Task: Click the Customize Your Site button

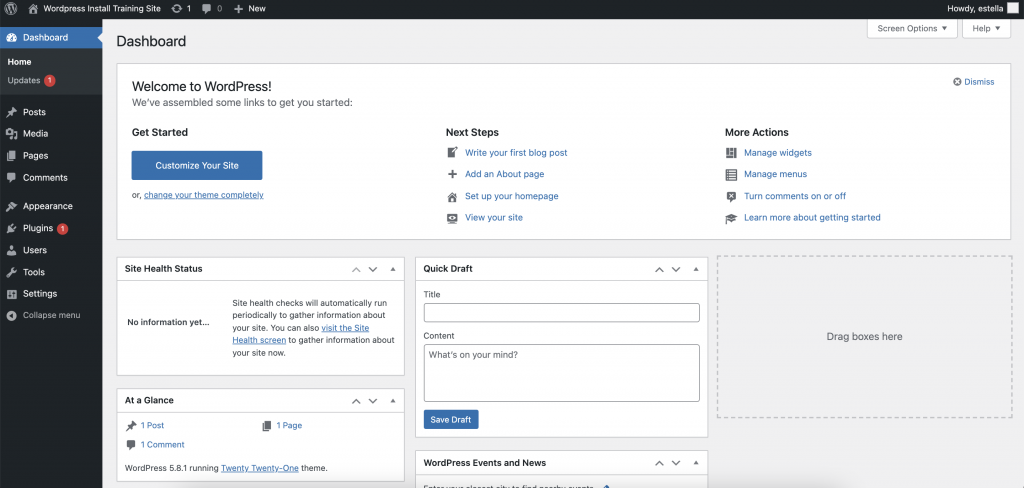Action: tap(197, 166)
